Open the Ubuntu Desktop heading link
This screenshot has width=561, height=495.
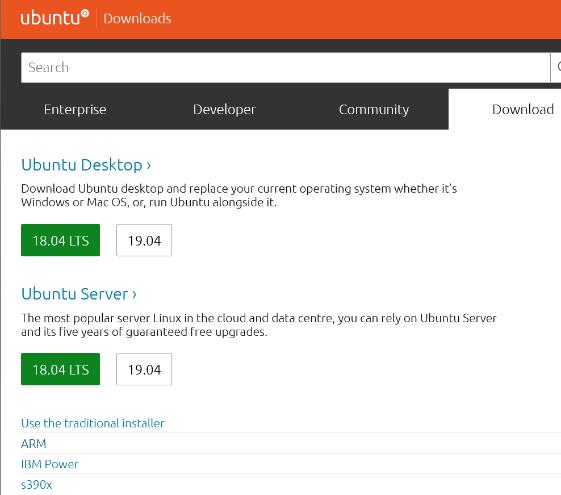[x=86, y=165]
